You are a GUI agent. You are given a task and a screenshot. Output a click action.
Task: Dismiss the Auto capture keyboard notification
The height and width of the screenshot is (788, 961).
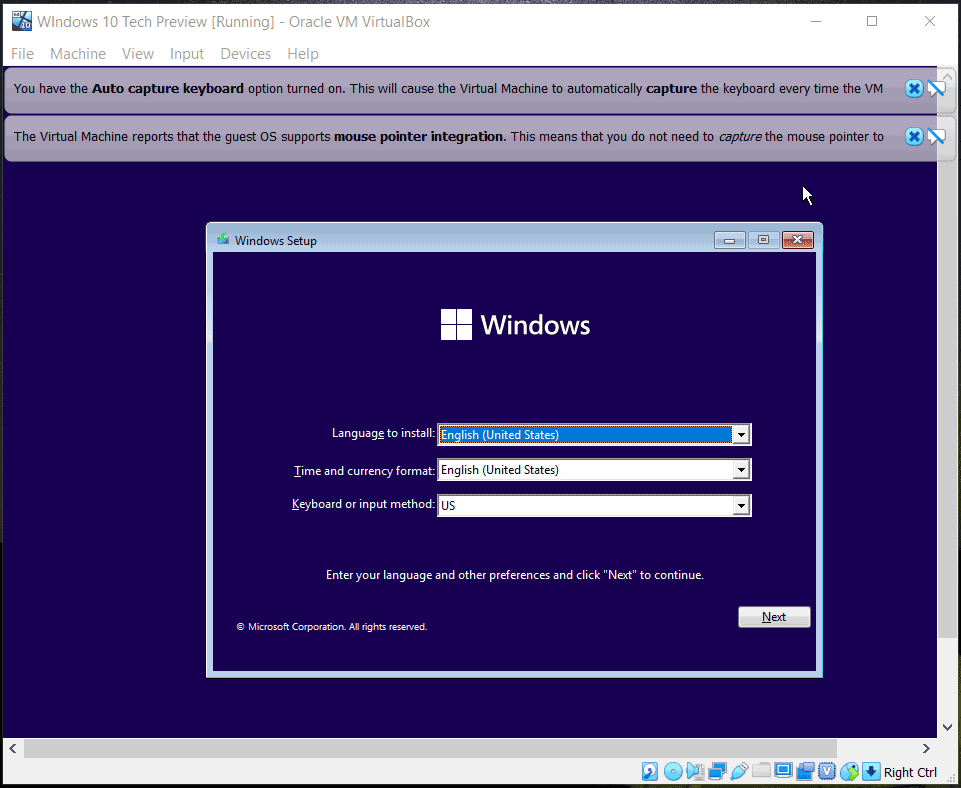(914, 88)
